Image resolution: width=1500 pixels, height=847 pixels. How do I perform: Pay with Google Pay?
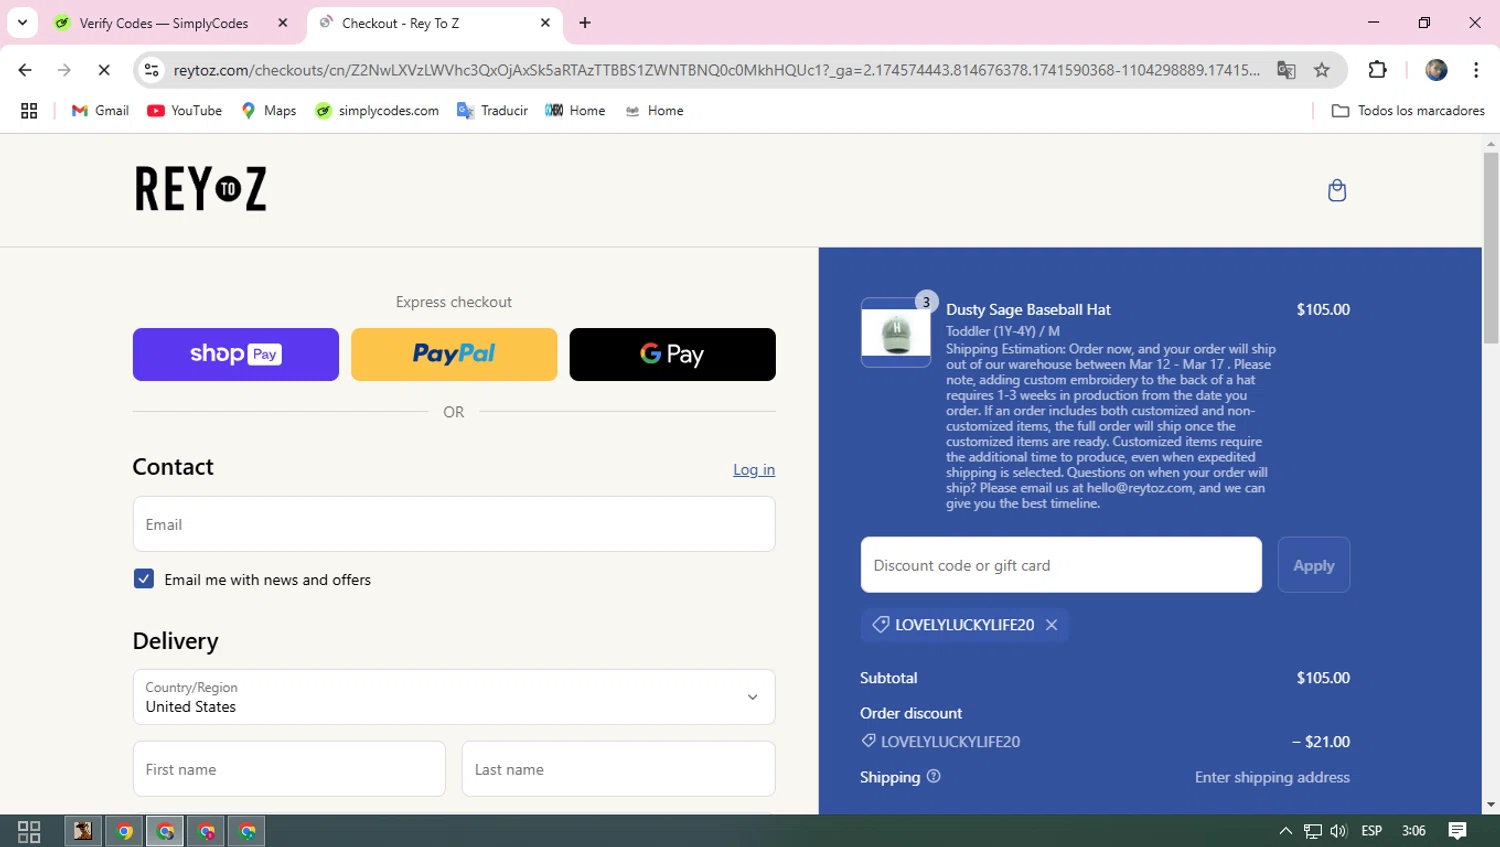click(672, 354)
